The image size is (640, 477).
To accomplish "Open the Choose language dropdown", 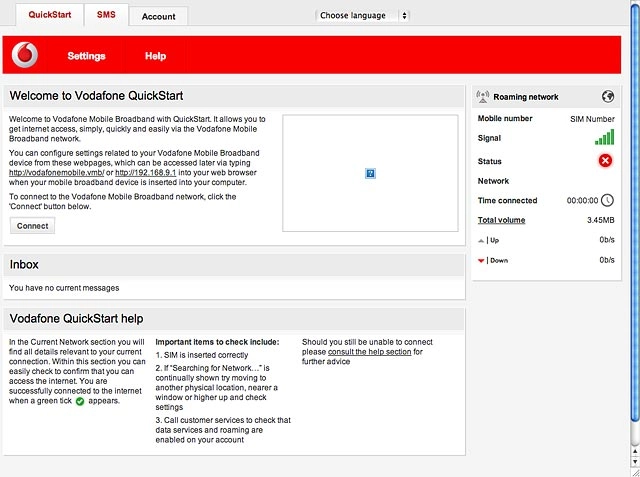I will pos(362,16).
